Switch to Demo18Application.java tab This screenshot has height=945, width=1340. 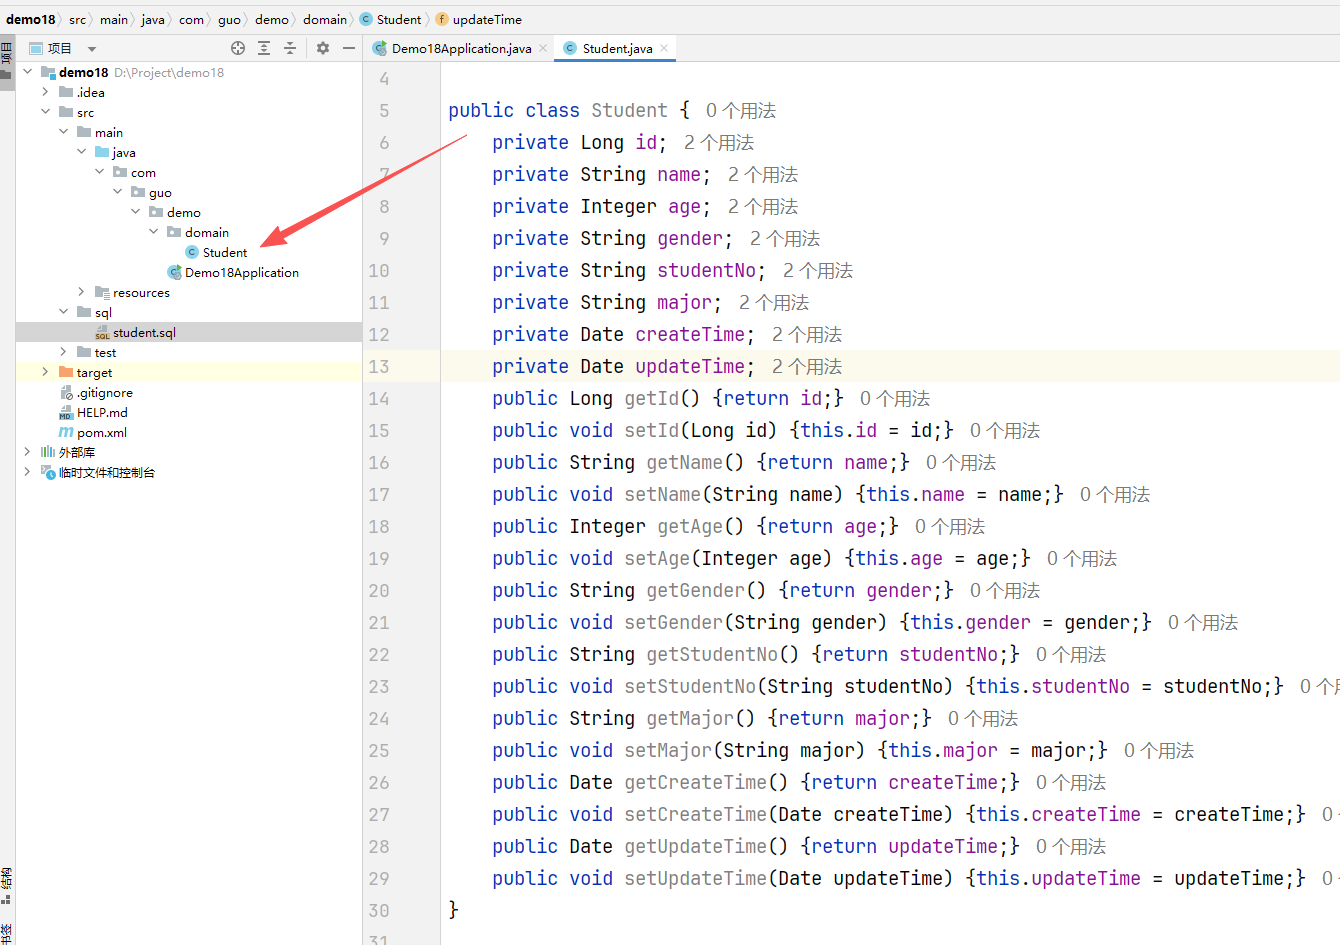(460, 48)
